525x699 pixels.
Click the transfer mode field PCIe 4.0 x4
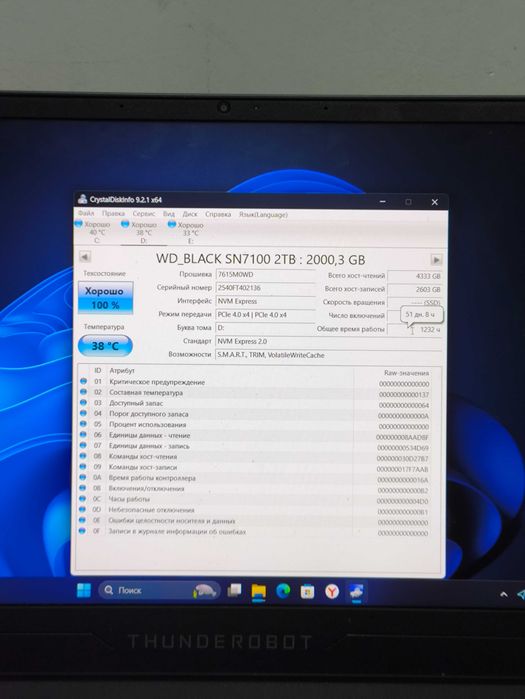(265, 315)
